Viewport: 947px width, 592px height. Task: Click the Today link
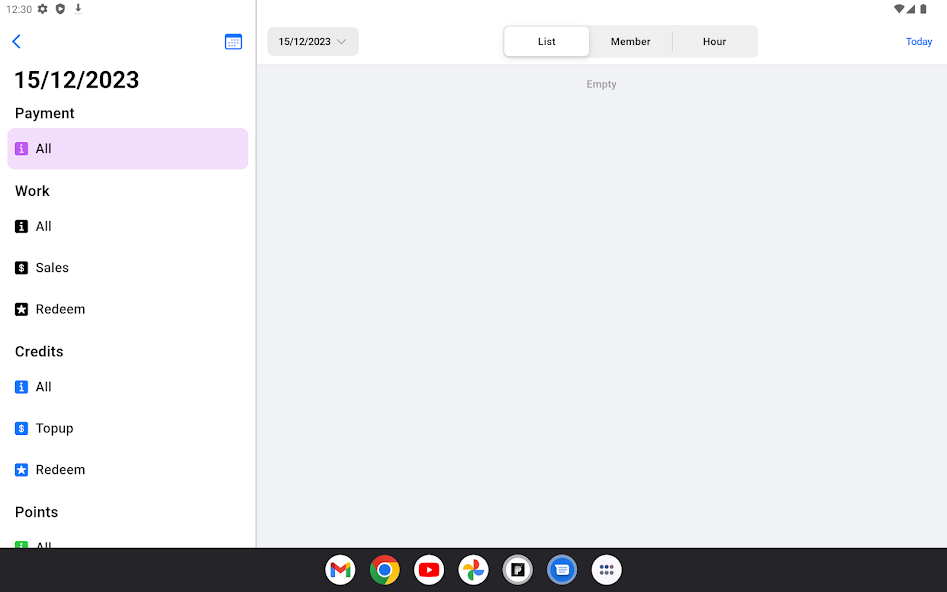pyautogui.click(x=918, y=41)
